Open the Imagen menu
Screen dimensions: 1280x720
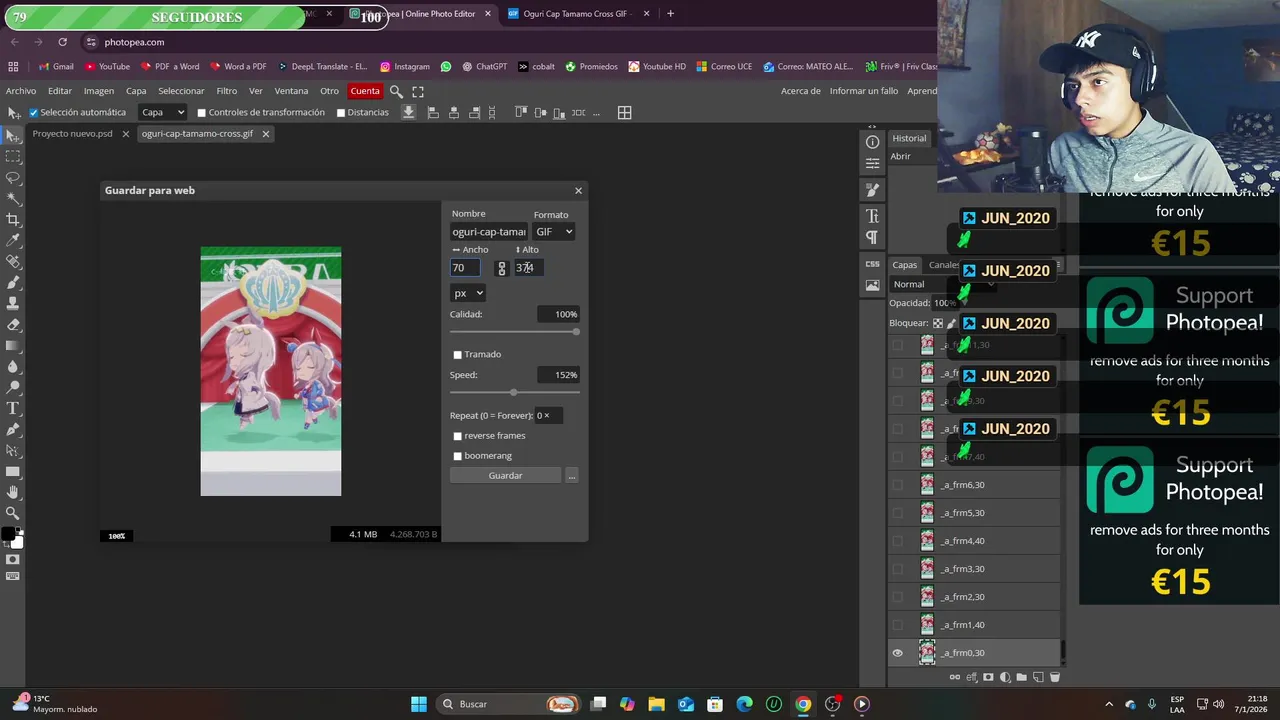click(98, 91)
